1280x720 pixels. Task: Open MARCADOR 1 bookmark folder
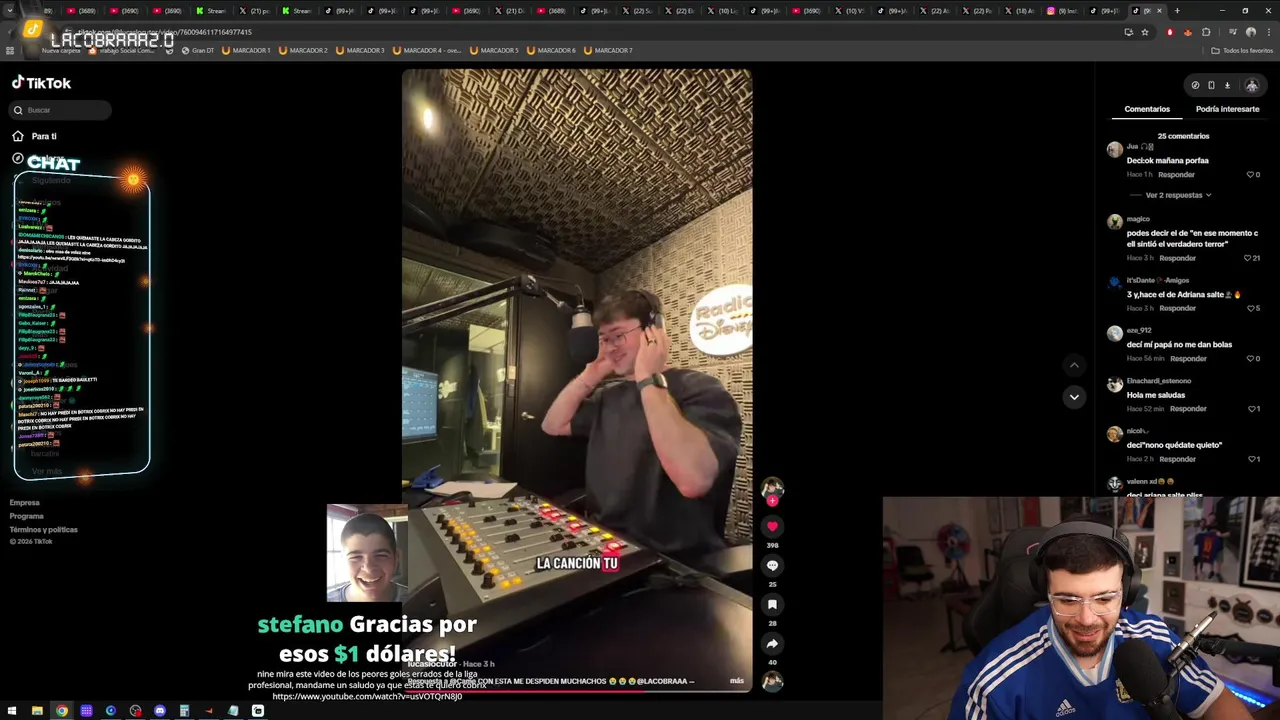click(246, 50)
